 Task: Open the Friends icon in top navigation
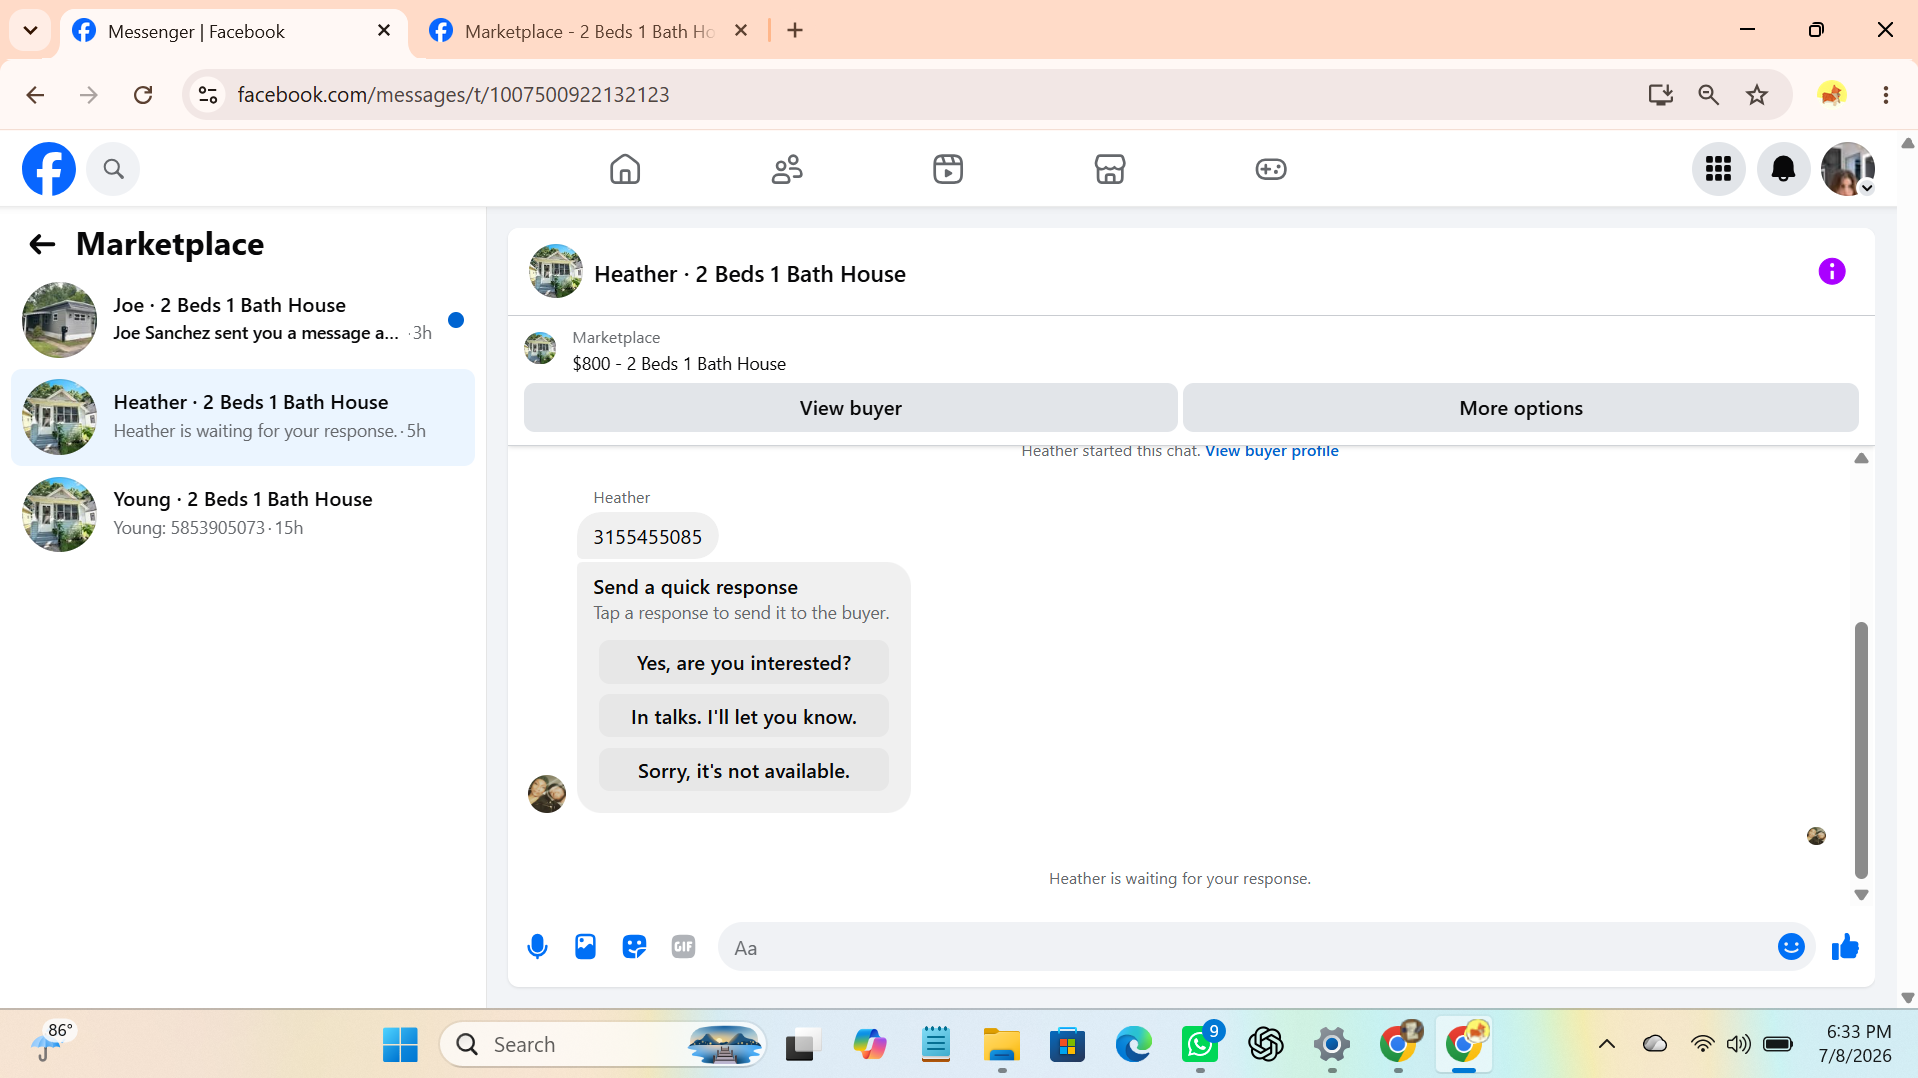787,169
